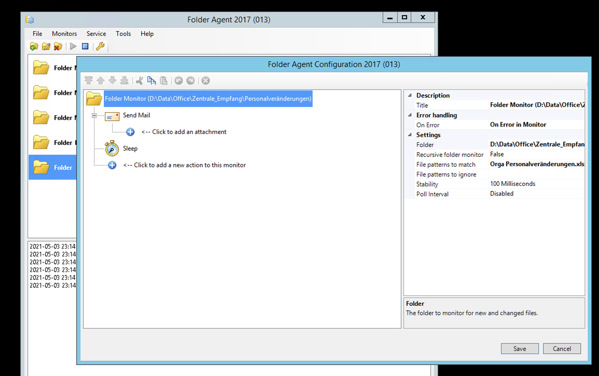
Task: Click the move down arrow icon
Action: click(112, 81)
